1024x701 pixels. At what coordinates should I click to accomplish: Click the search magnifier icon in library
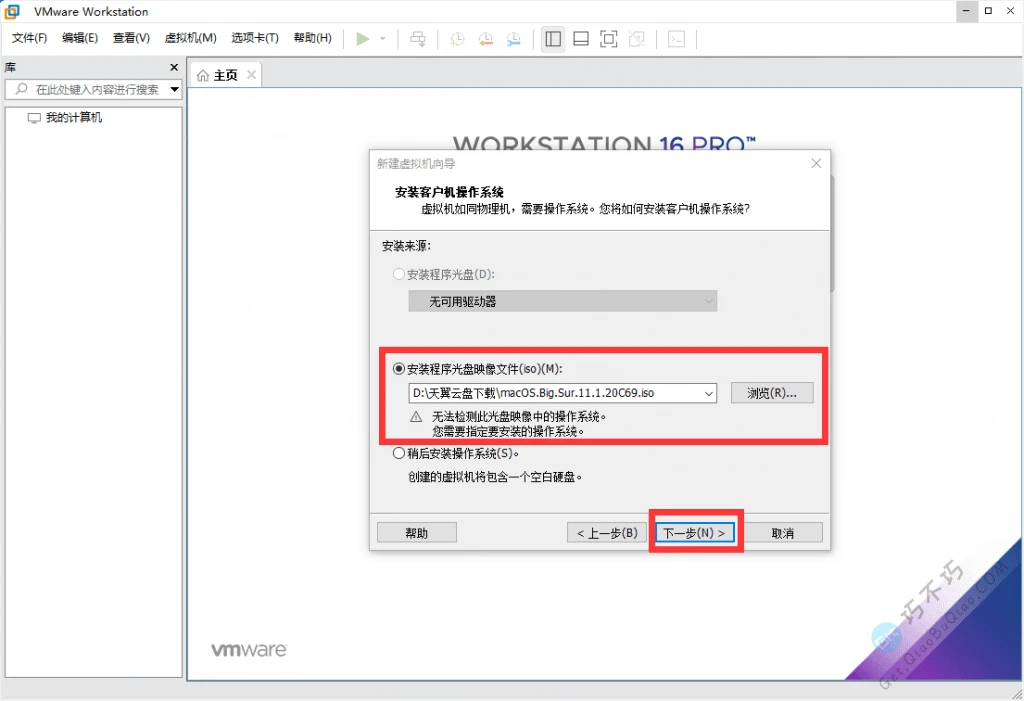coord(22,89)
